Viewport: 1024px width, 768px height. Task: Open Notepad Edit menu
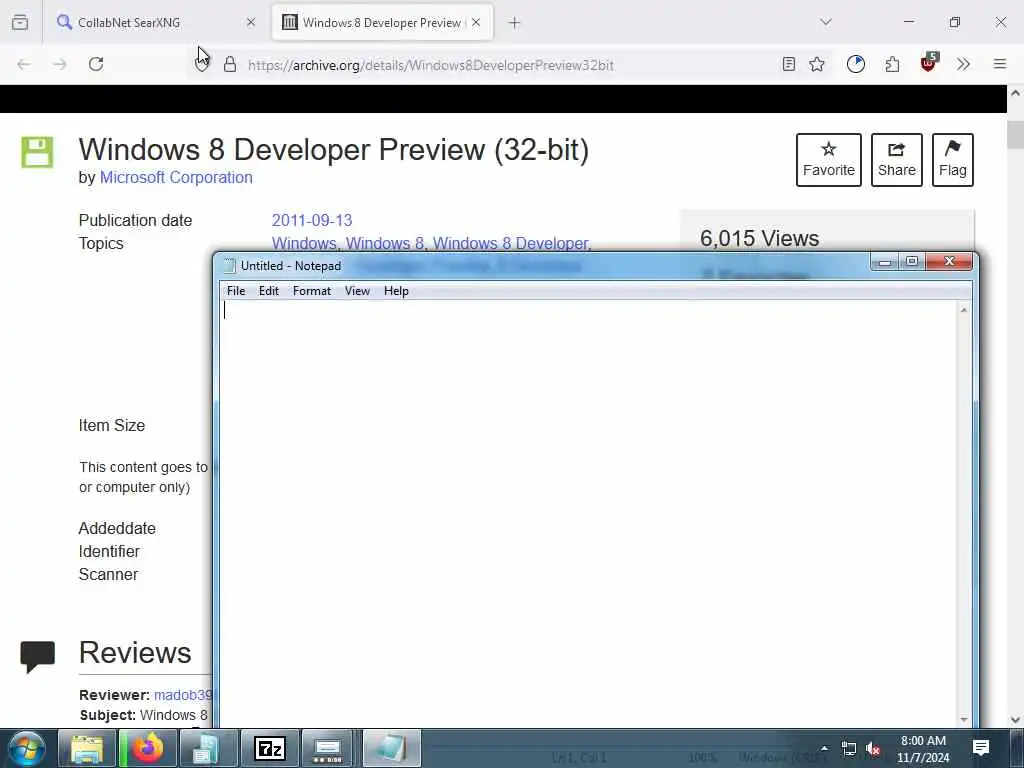pyautogui.click(x=268, y=291)
